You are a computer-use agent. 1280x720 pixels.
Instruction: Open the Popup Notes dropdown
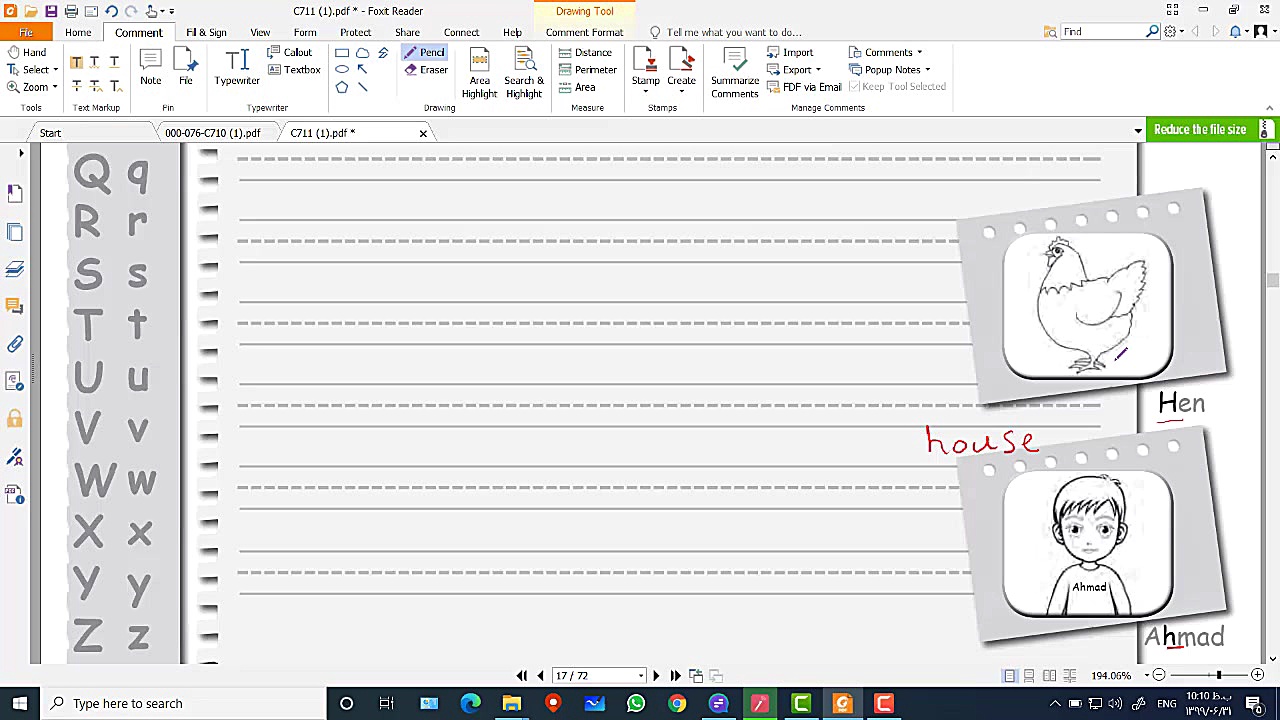tap(890, 70)
